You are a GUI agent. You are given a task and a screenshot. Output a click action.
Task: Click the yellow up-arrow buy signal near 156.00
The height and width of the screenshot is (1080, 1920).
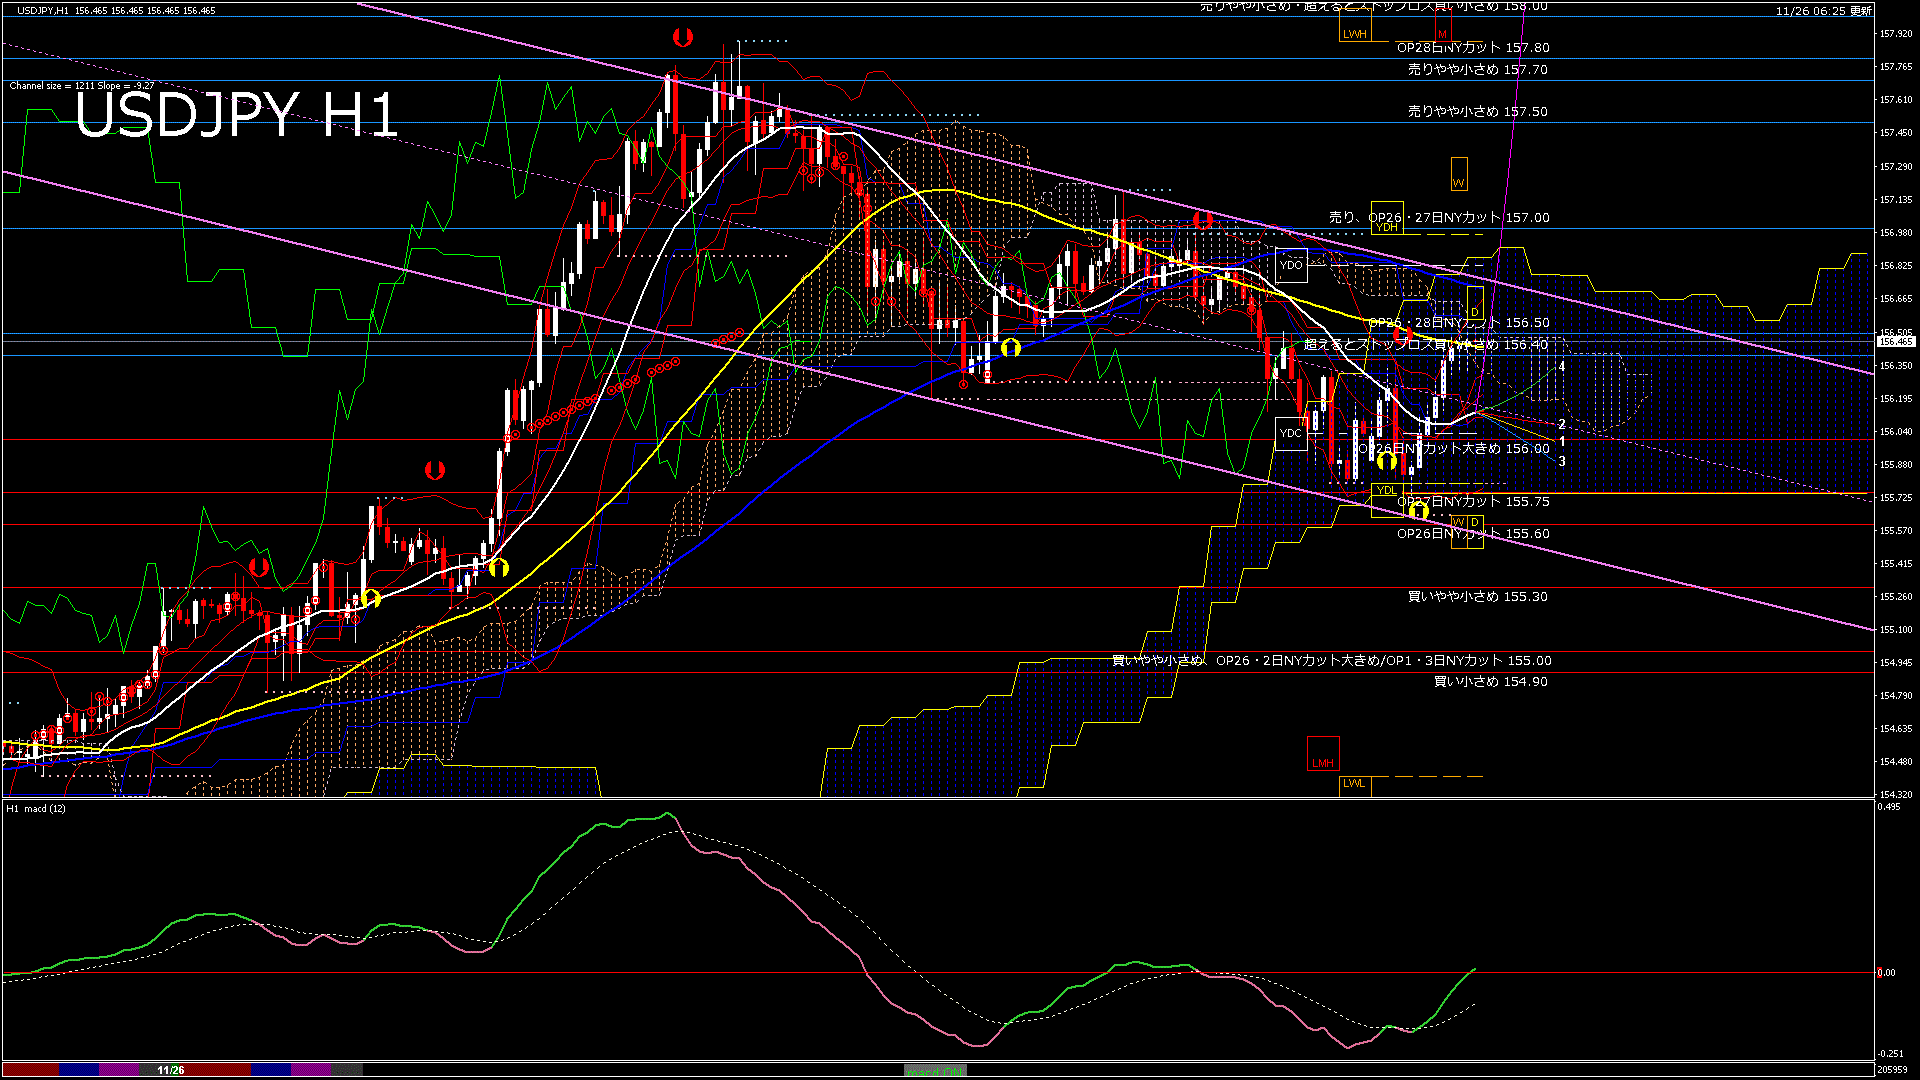point(1386,461)
